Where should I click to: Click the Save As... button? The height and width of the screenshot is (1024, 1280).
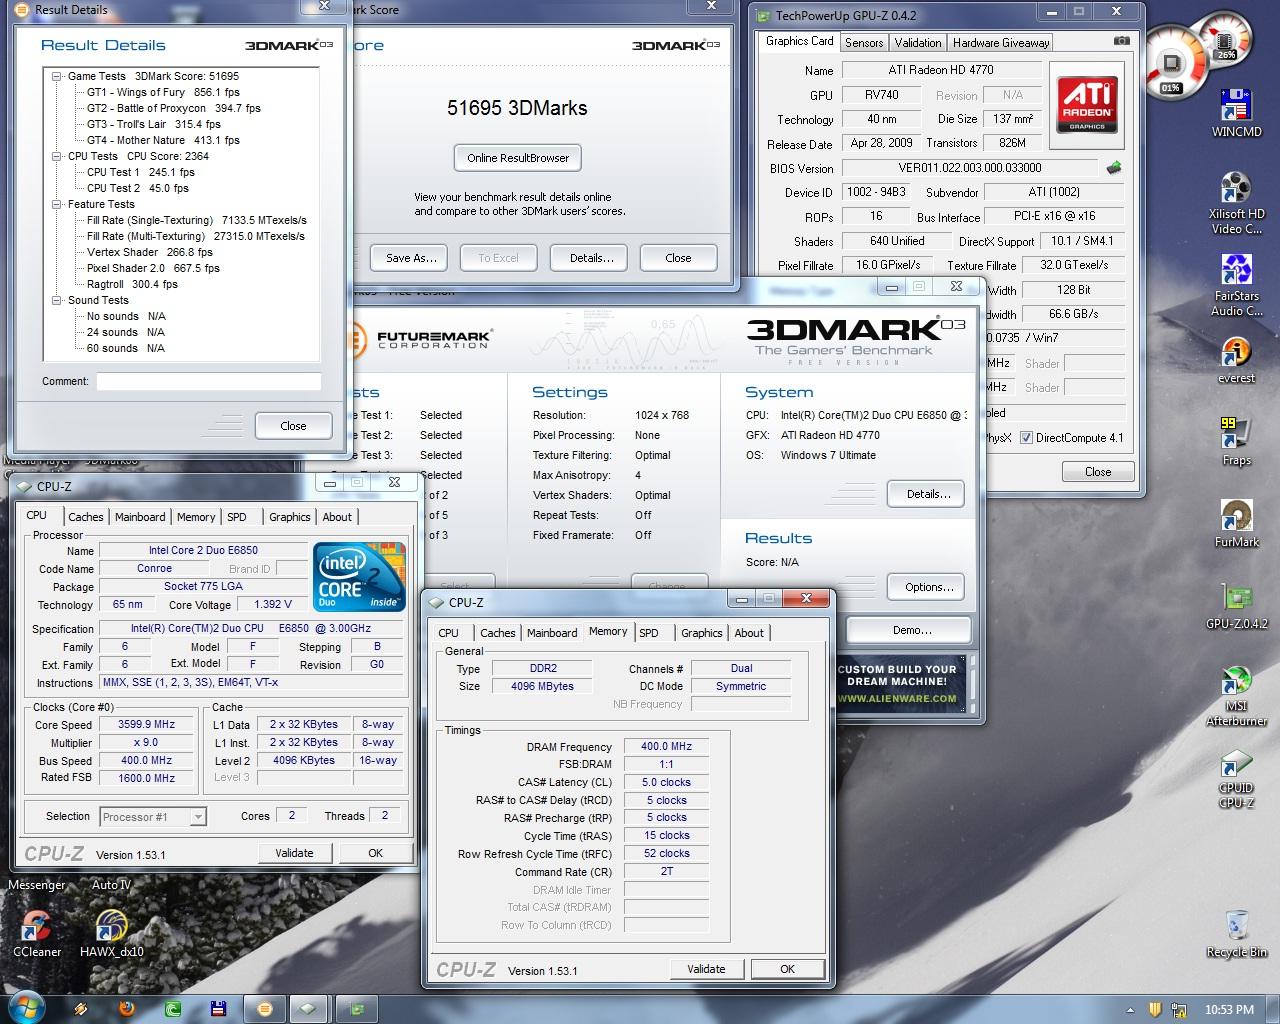[x=411, y=258]
